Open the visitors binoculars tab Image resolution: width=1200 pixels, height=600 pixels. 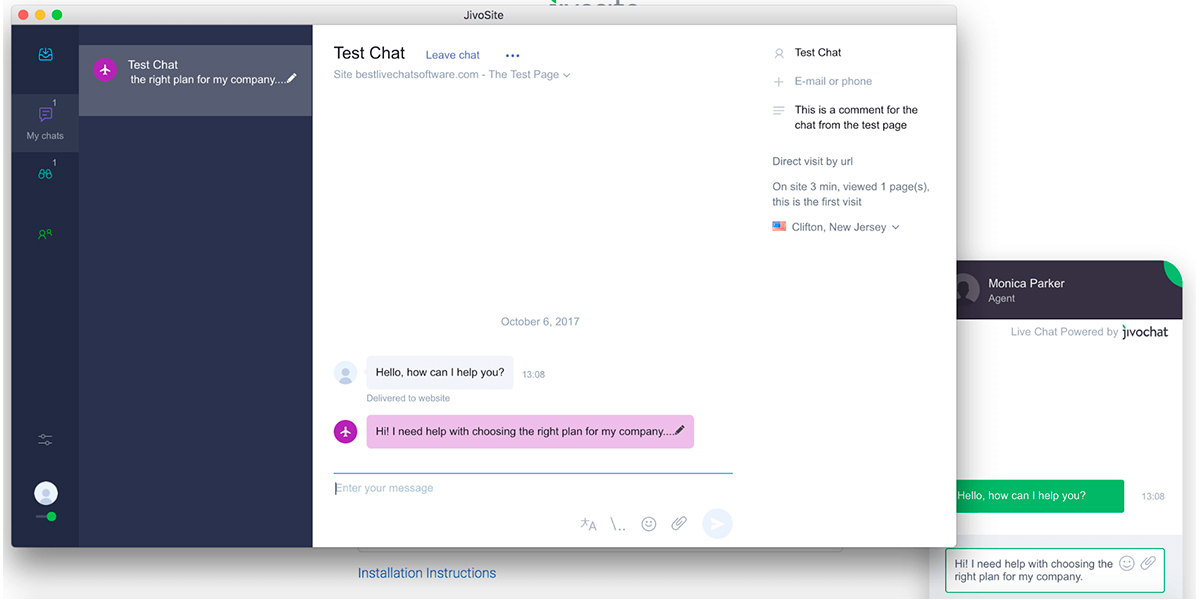45,174
